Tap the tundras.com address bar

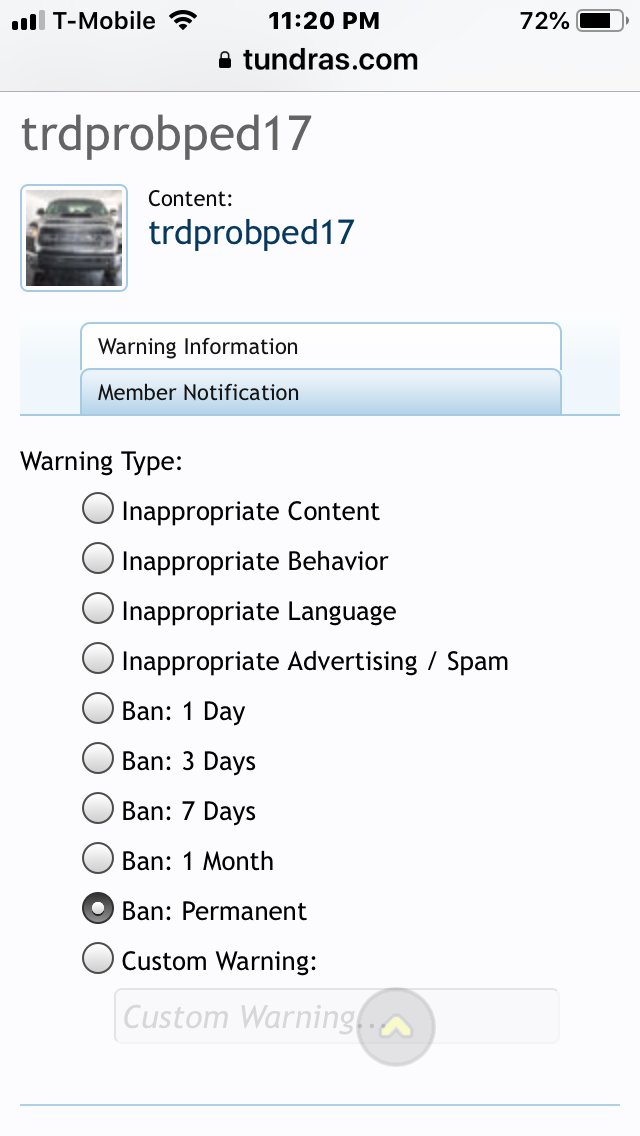pos(319,59)
